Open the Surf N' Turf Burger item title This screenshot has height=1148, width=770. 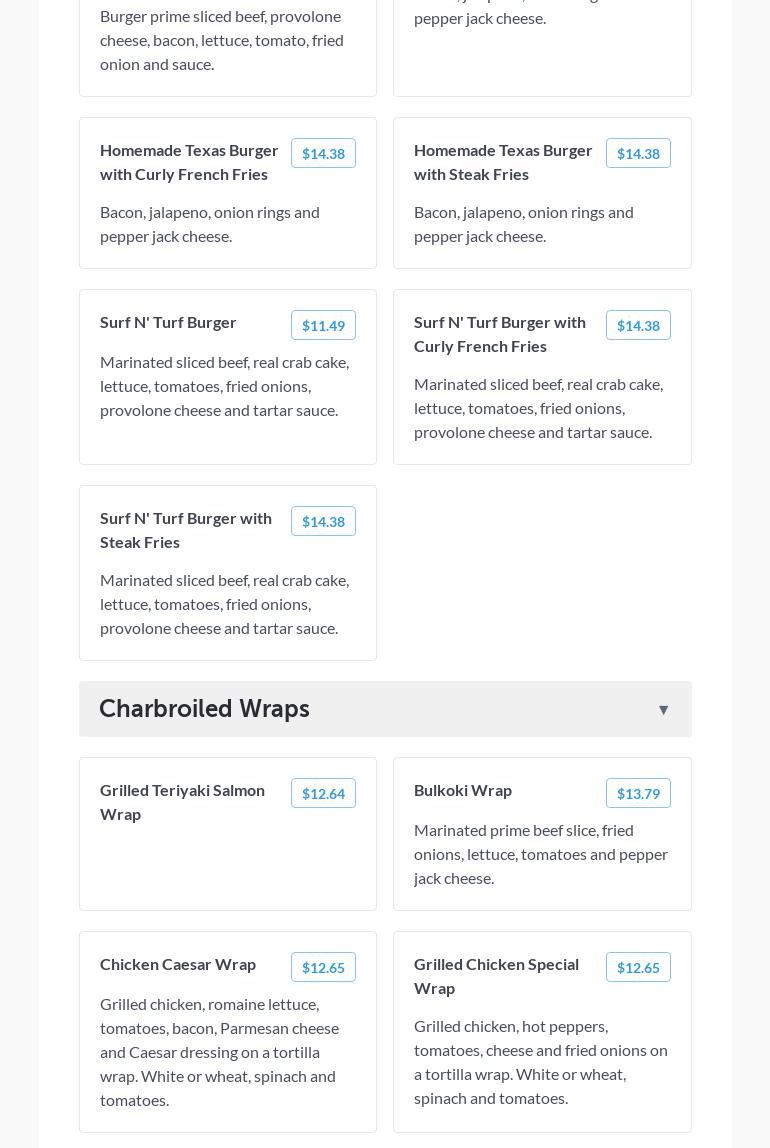168,322
